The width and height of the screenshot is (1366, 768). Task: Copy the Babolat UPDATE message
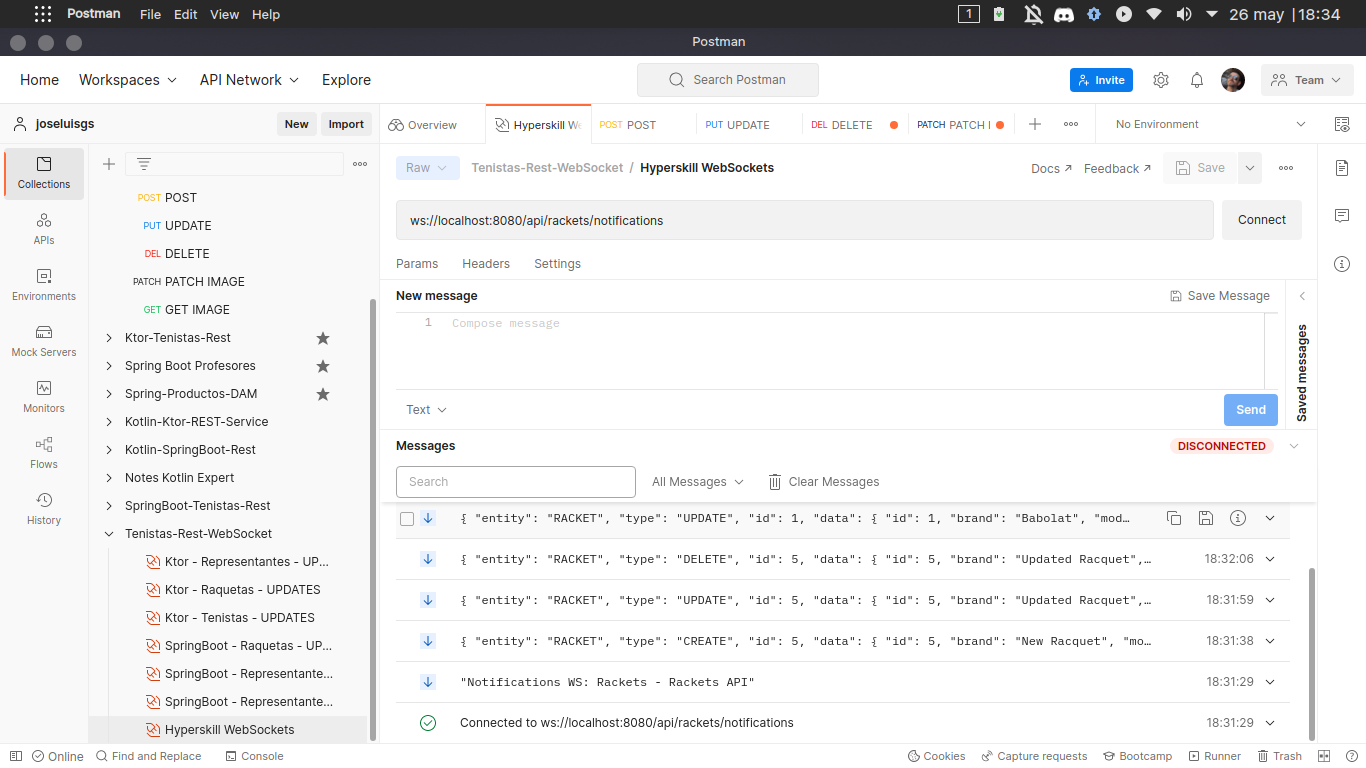click(x=1174, y=518)
